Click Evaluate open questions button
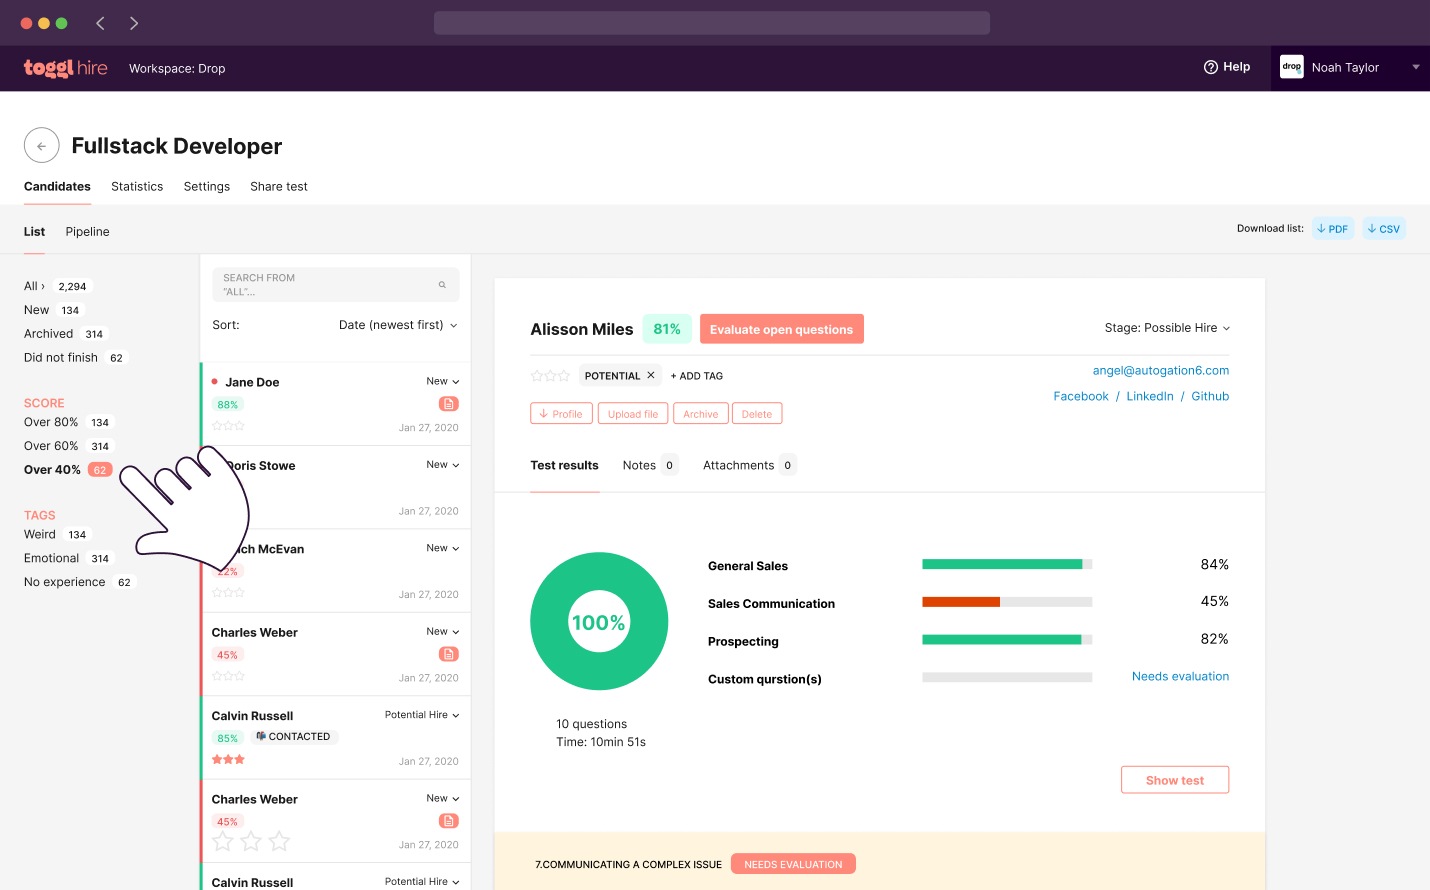The height and width of the screenshot is (890, 1430). point(781,329)
